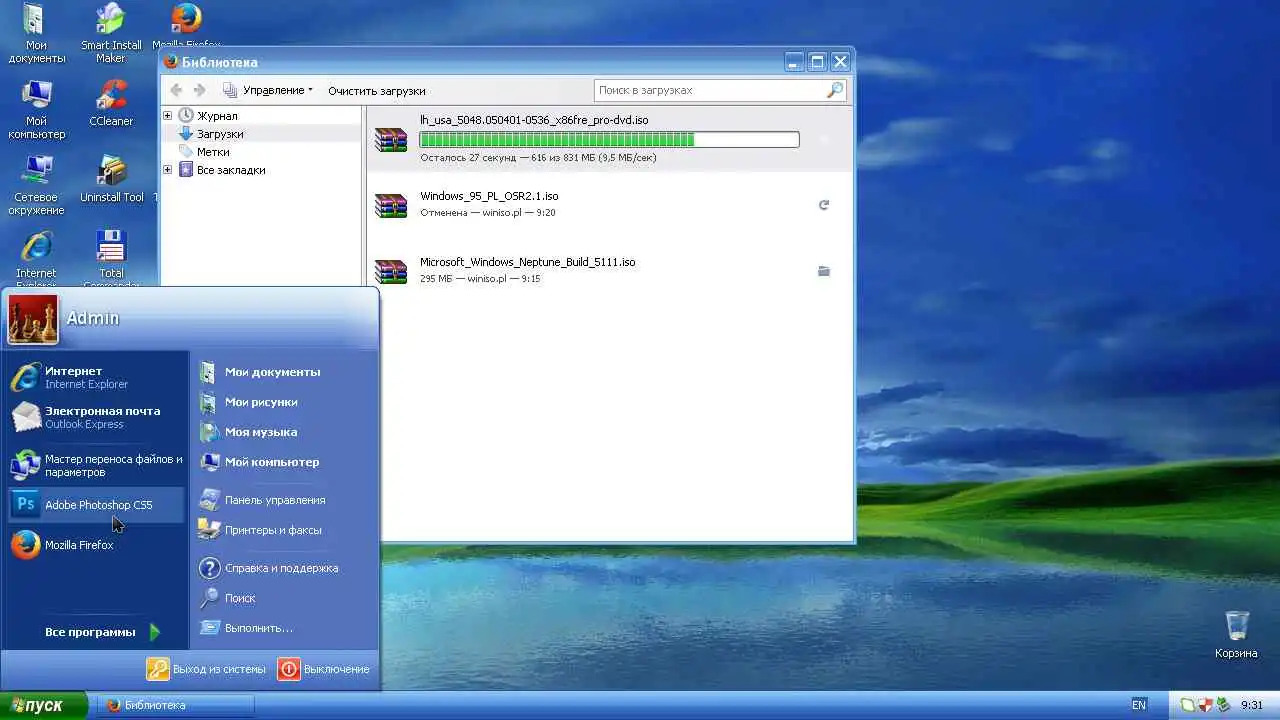
Task: Click Windows_95_PL_OSR2.1.iso file icon
Action: click(391, 205)
